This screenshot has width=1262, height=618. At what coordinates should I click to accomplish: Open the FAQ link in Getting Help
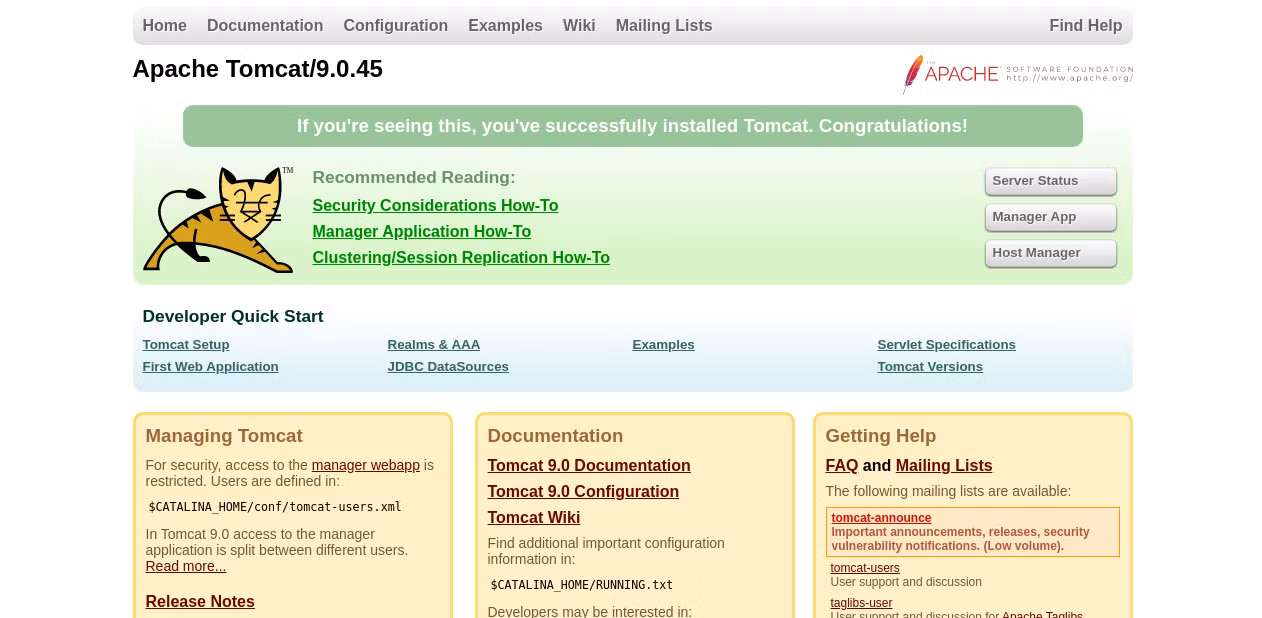tap(842, 466)
